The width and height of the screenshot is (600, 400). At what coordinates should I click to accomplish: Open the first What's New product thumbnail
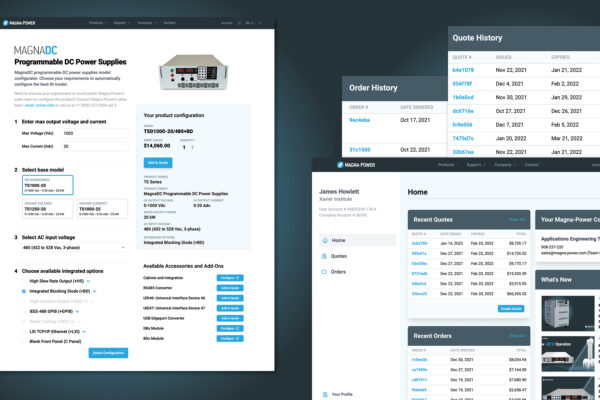coord(568,313)
